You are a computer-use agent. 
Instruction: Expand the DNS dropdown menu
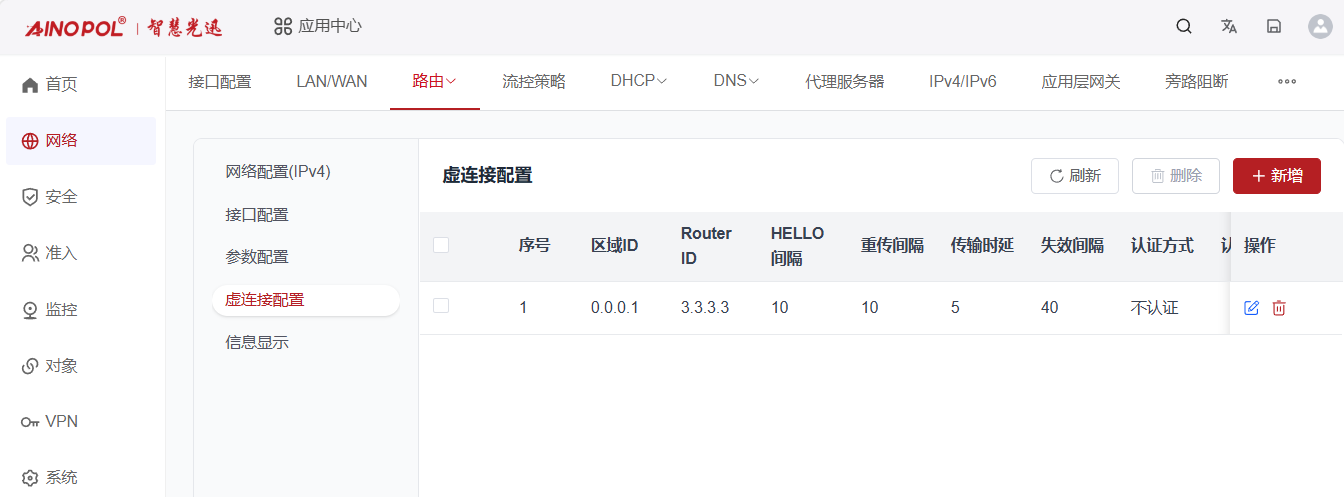coord(736,82)
